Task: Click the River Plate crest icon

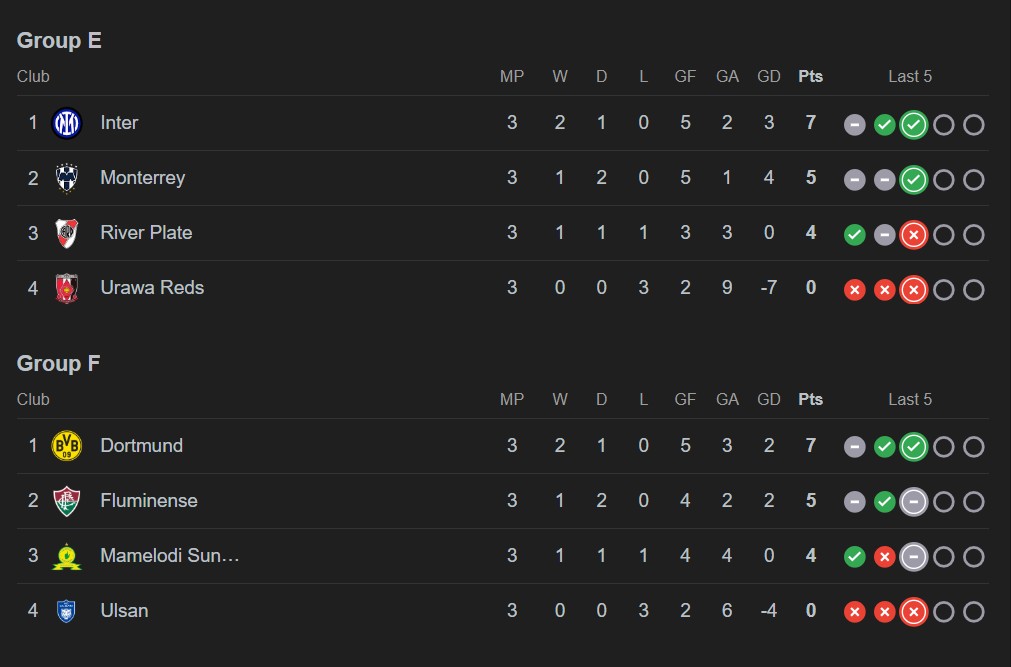Action: point(66,233)
